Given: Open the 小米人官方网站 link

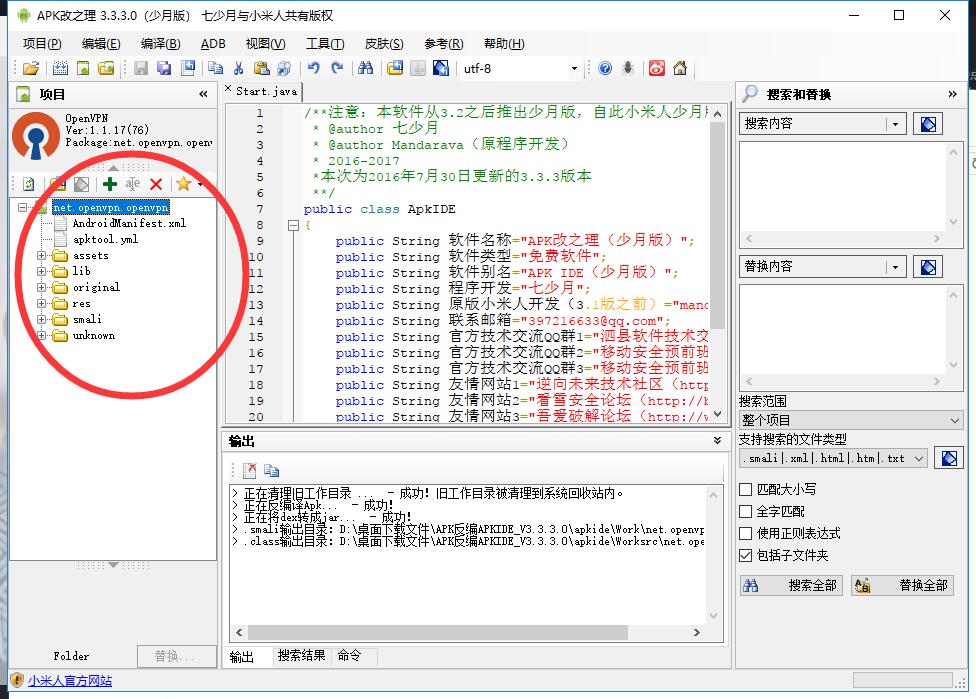Looking at the screenshot, I should pyautogui.click(x=70, y=681).
